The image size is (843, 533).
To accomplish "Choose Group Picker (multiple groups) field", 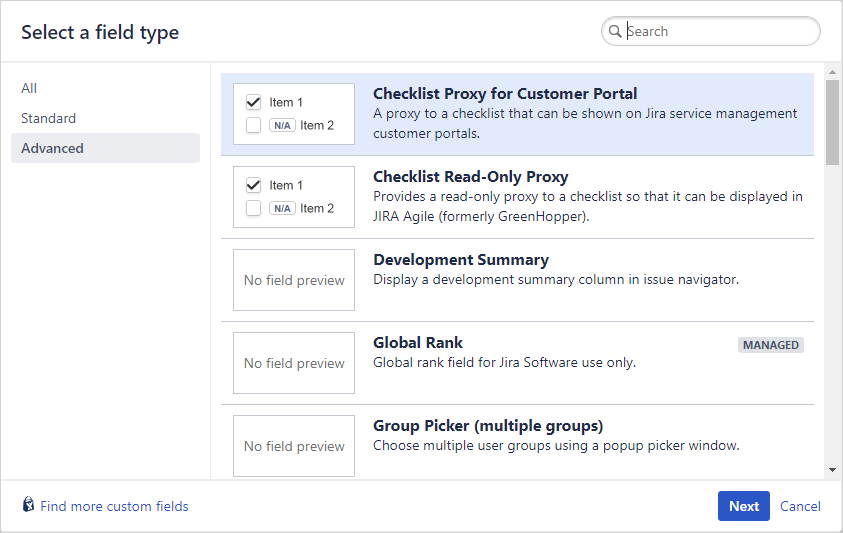I will 517,446.
